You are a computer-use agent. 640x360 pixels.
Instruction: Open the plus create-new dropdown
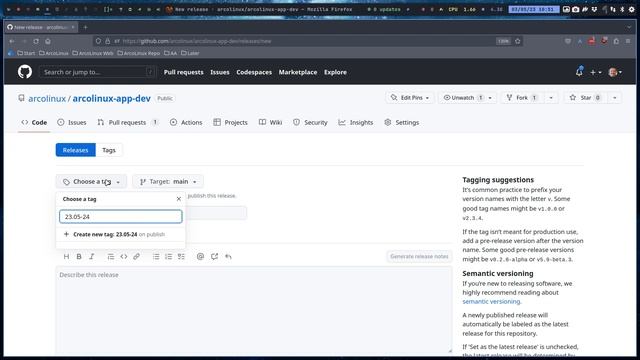(596, 72)
